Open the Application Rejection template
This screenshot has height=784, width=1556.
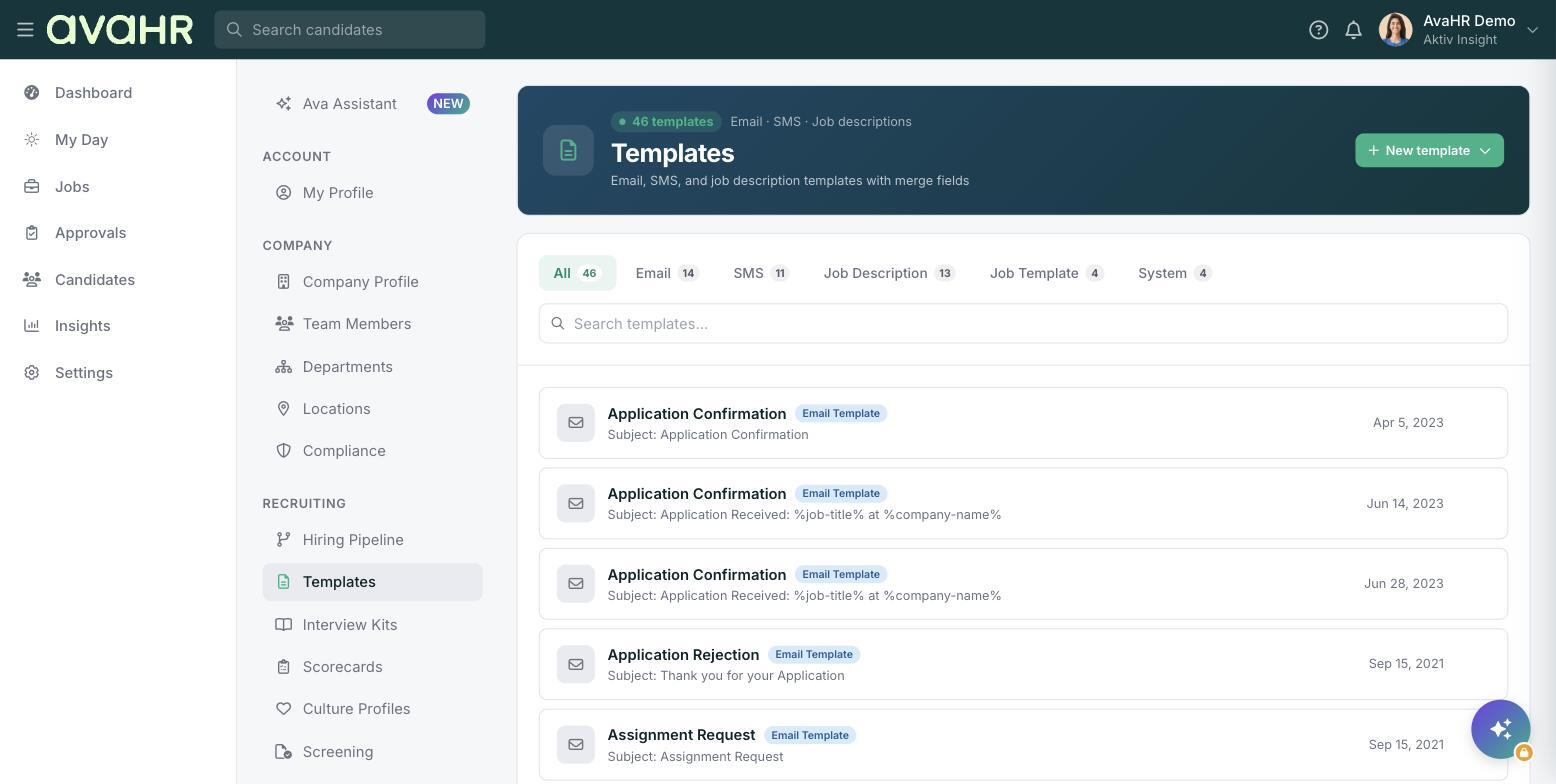coord(1023,664)
